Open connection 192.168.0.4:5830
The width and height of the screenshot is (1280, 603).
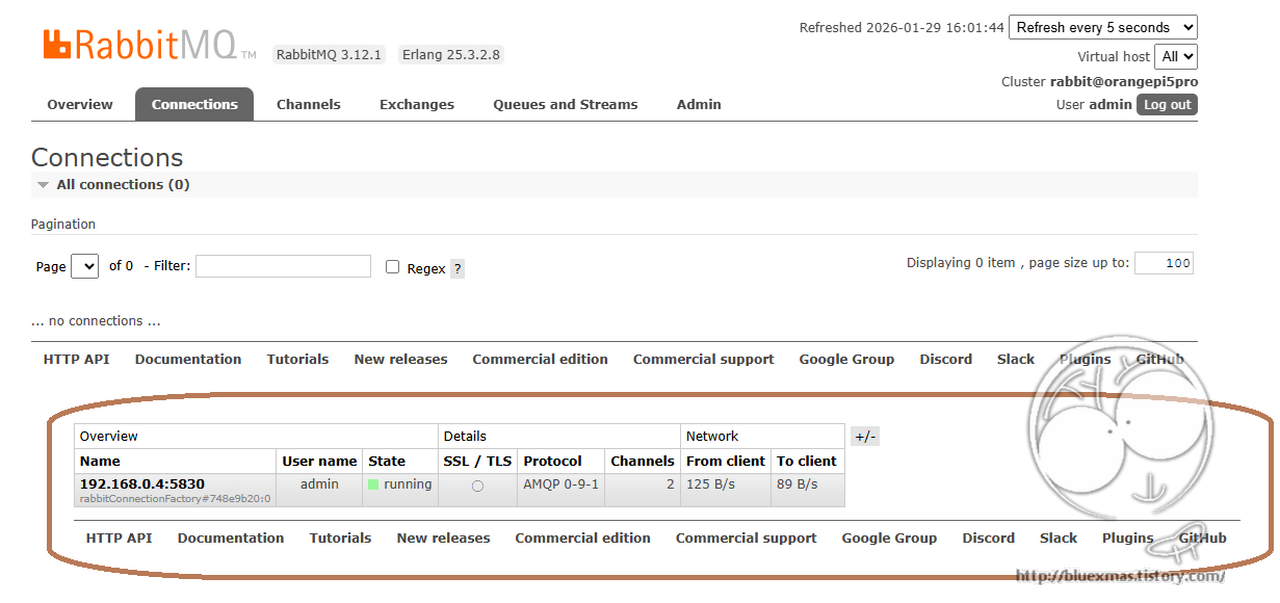click(x=142, y=484)
